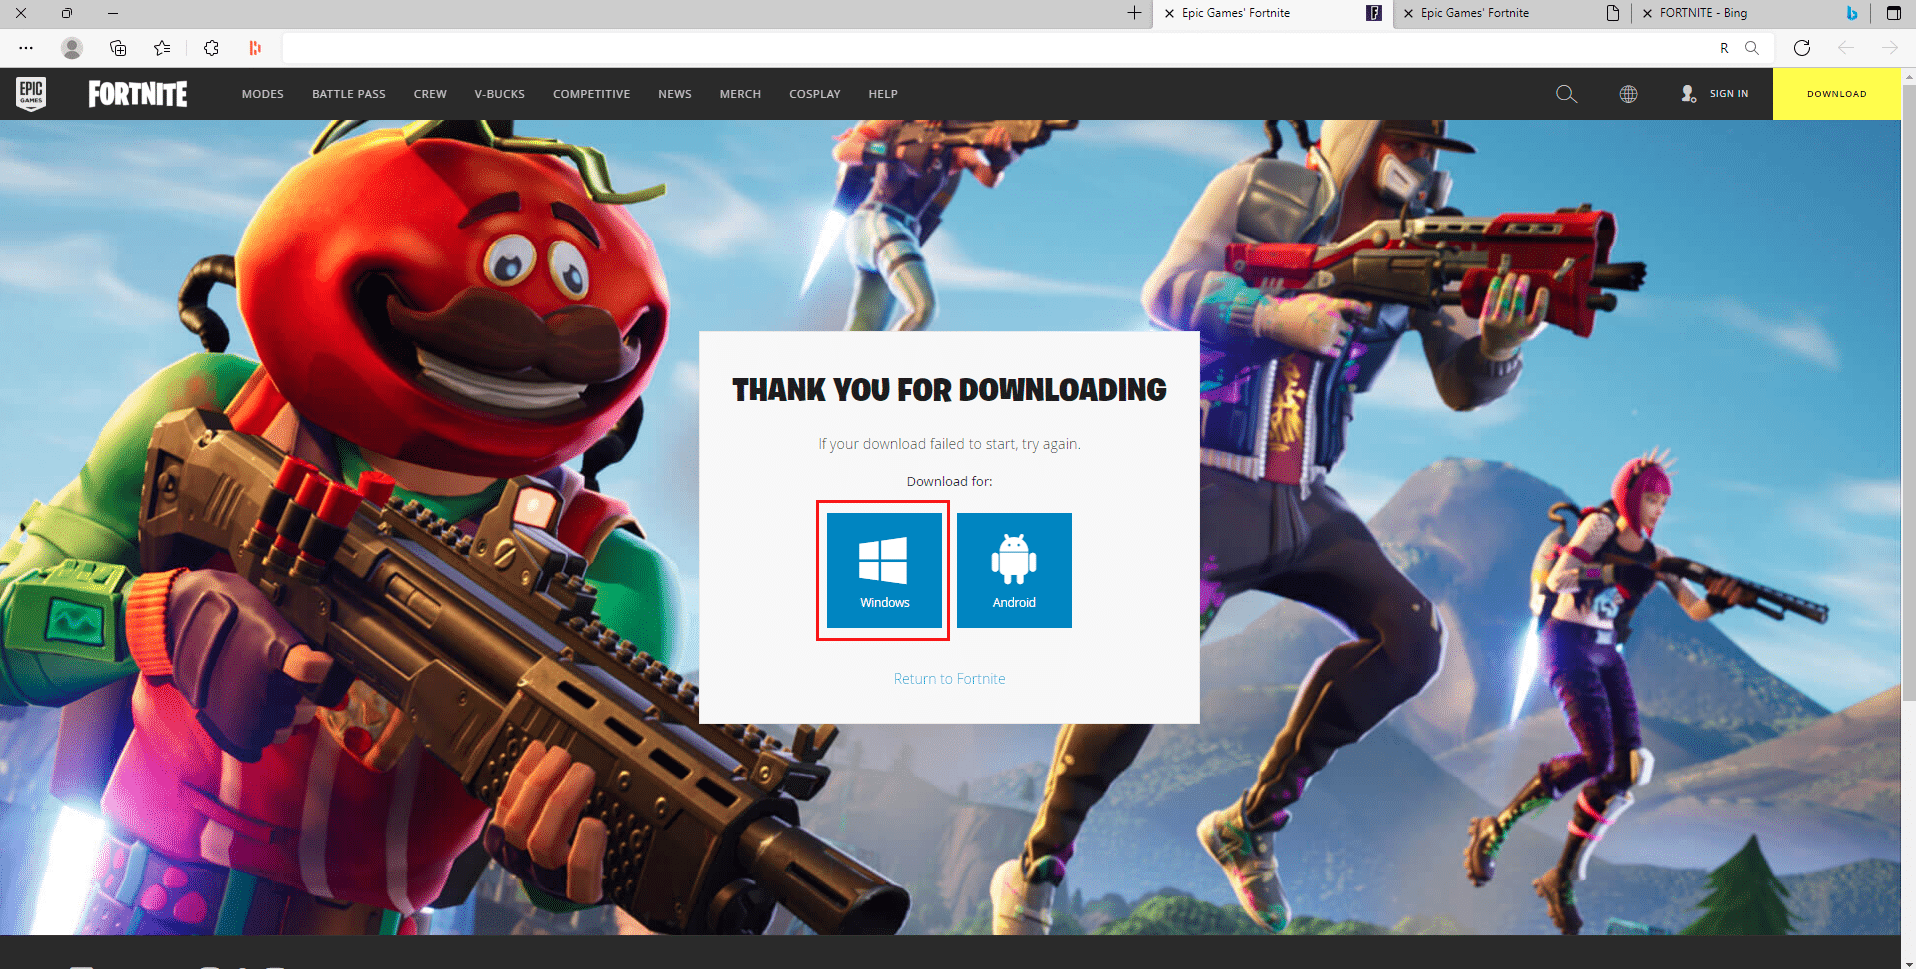The width and height of the screenshot is (1916, 969).
Task: Open the Fortnite site search icon
Action: pyautogui.click(x=1566, y=94)
